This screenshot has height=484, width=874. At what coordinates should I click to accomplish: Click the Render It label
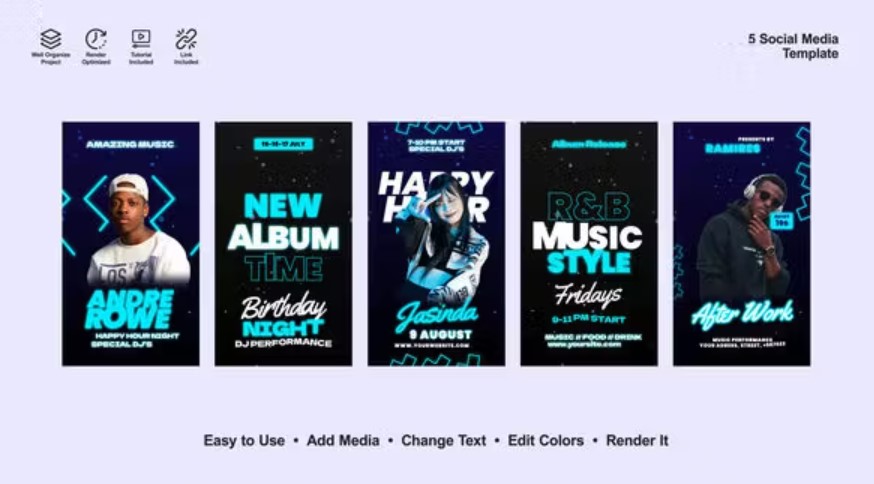(637, 441)
